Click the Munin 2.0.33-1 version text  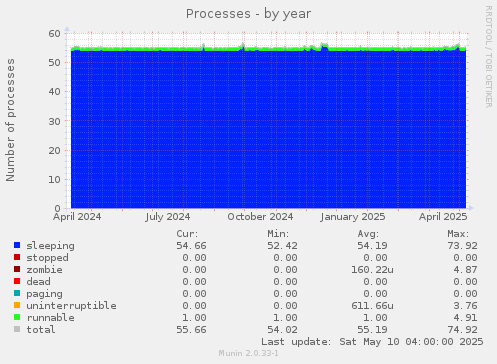point(248,353)
